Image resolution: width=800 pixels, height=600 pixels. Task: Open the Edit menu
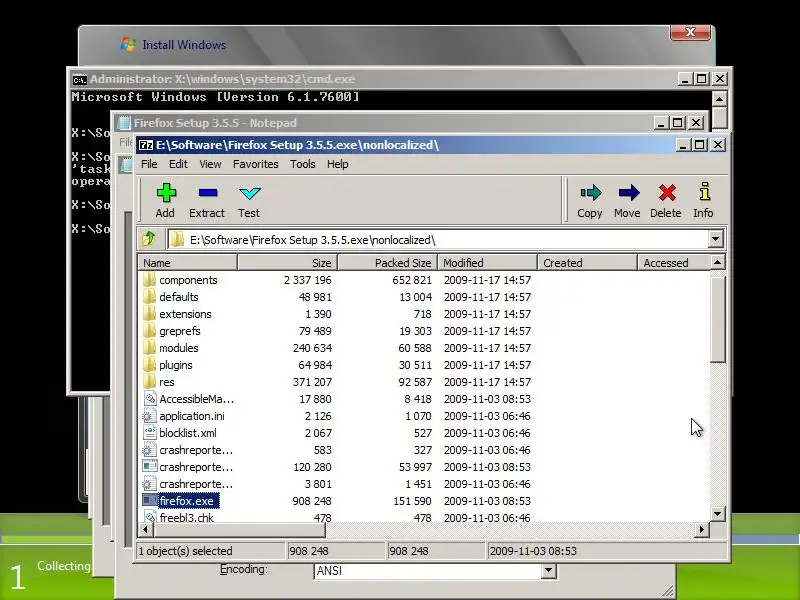pyautogui.click(x=178, y=164)
